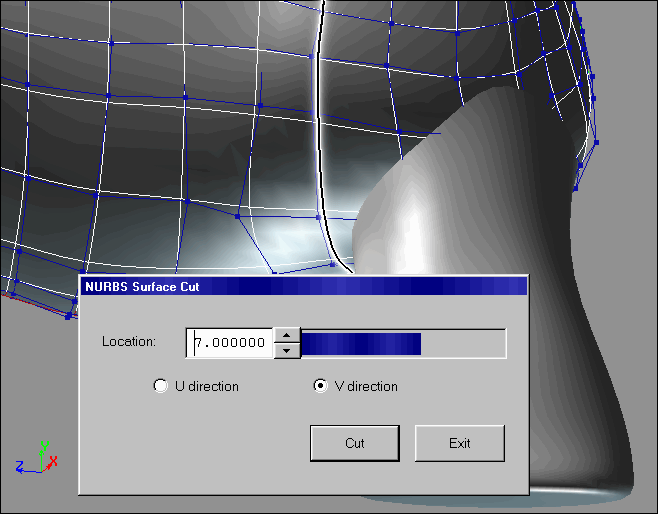The width and height of the screenshot is (658, 514).
Task: Click the red X axis label
Action: tap(53, 461)
